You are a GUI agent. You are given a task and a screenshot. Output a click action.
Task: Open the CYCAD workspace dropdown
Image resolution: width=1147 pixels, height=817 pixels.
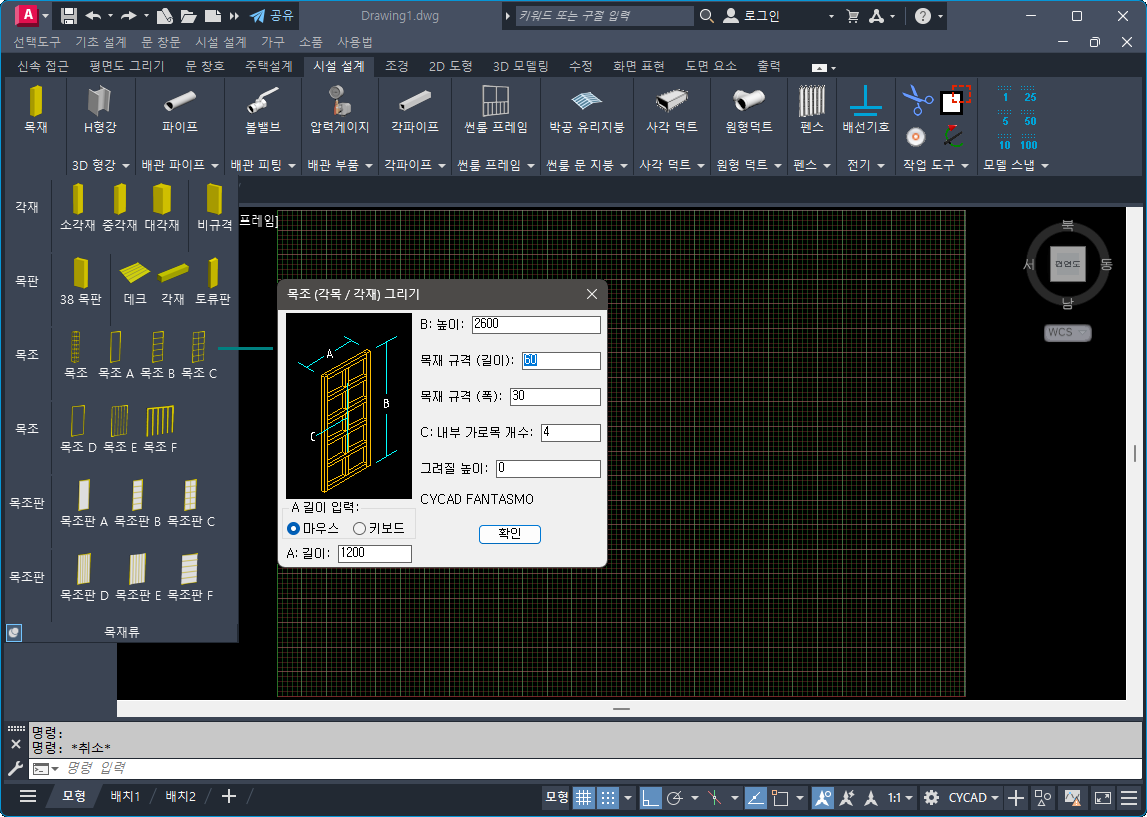pos(974,797)
